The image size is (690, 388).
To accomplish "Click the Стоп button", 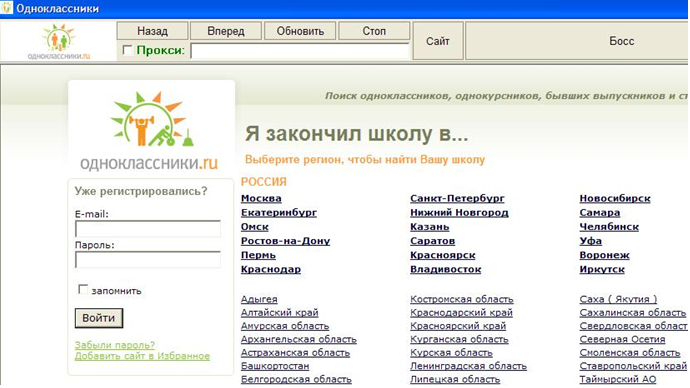I will tap(374, 31).
